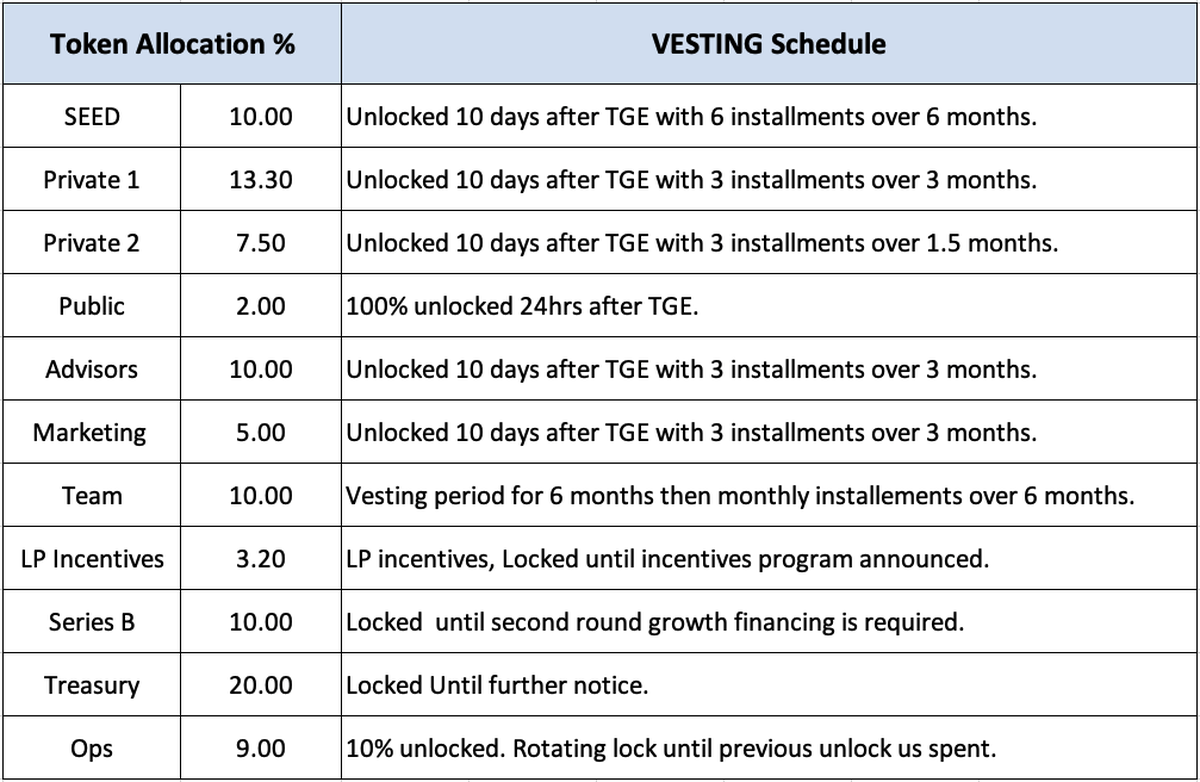The height and width of the screenshot is (782, 1200).
Task: Select the Private 1 allocation value 13.30
Action: [x=261, y=181]
